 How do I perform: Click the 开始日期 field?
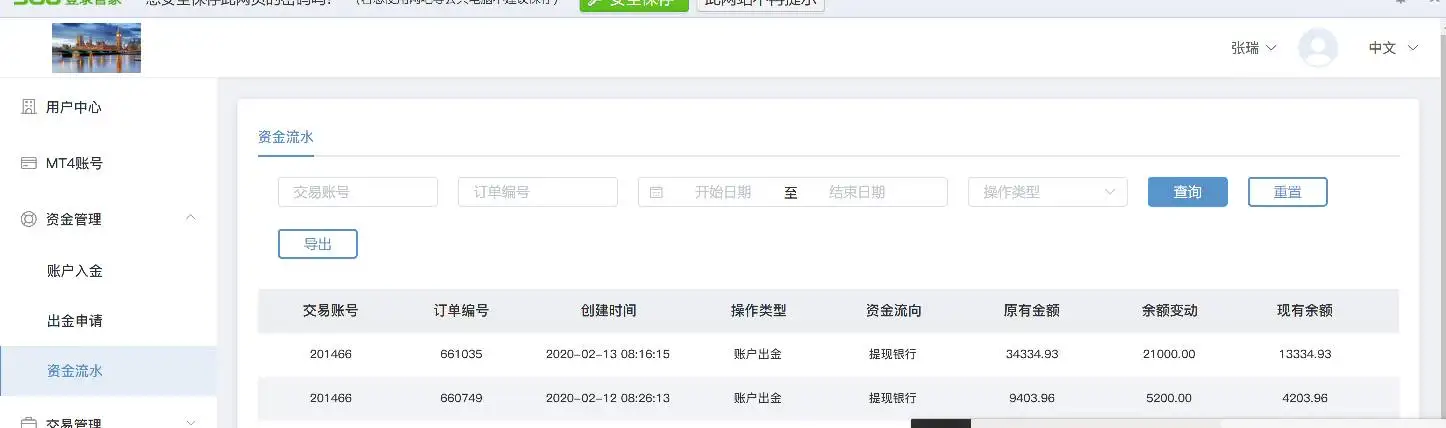point(723,192)
